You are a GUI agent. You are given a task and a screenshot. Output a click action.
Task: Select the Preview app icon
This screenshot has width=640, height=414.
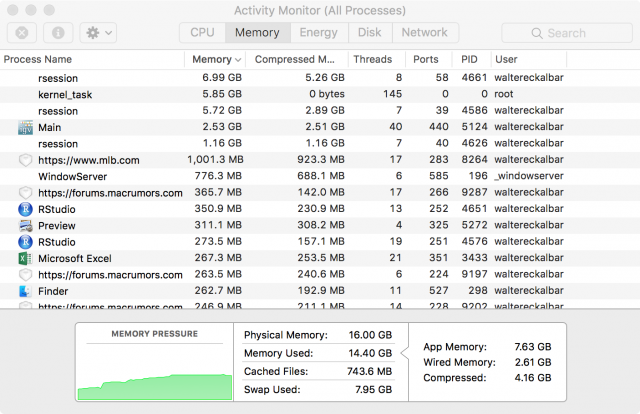point(25,225)
